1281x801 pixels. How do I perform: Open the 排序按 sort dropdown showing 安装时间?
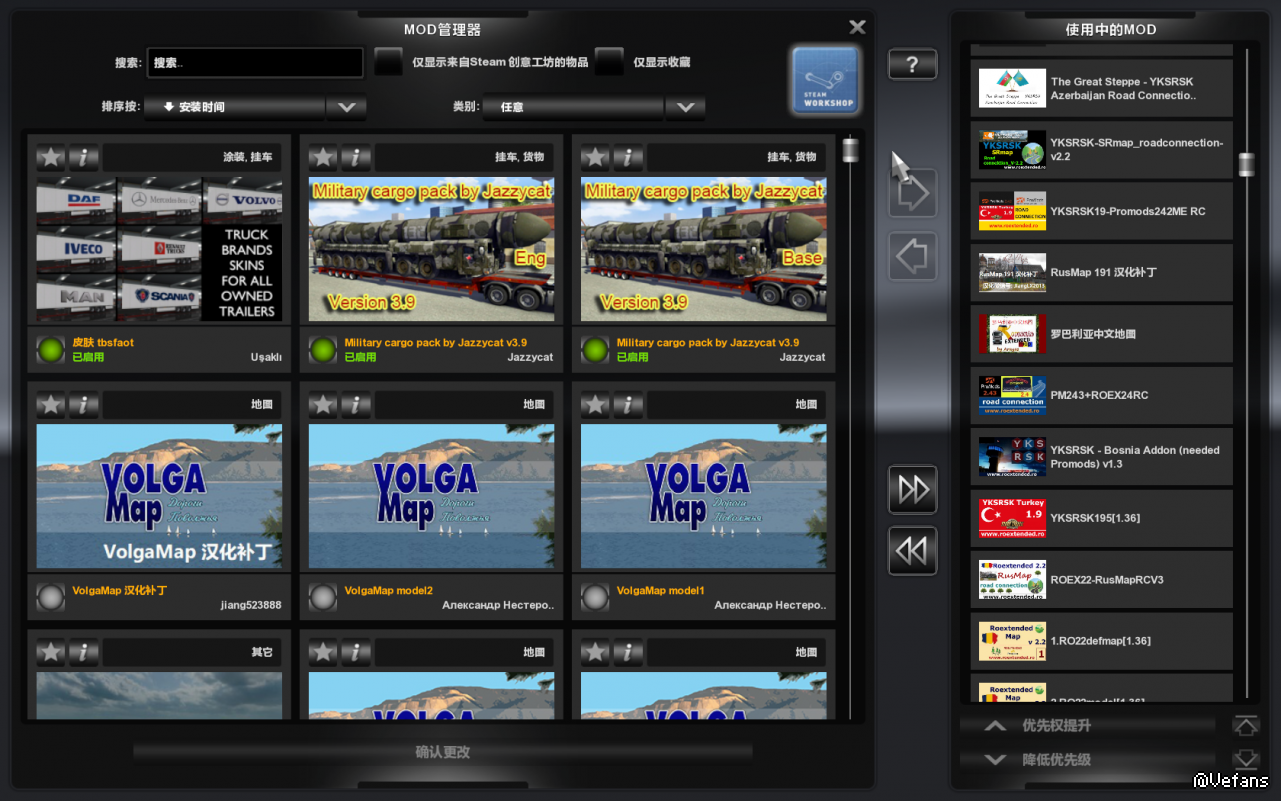(x=255, y=107)
